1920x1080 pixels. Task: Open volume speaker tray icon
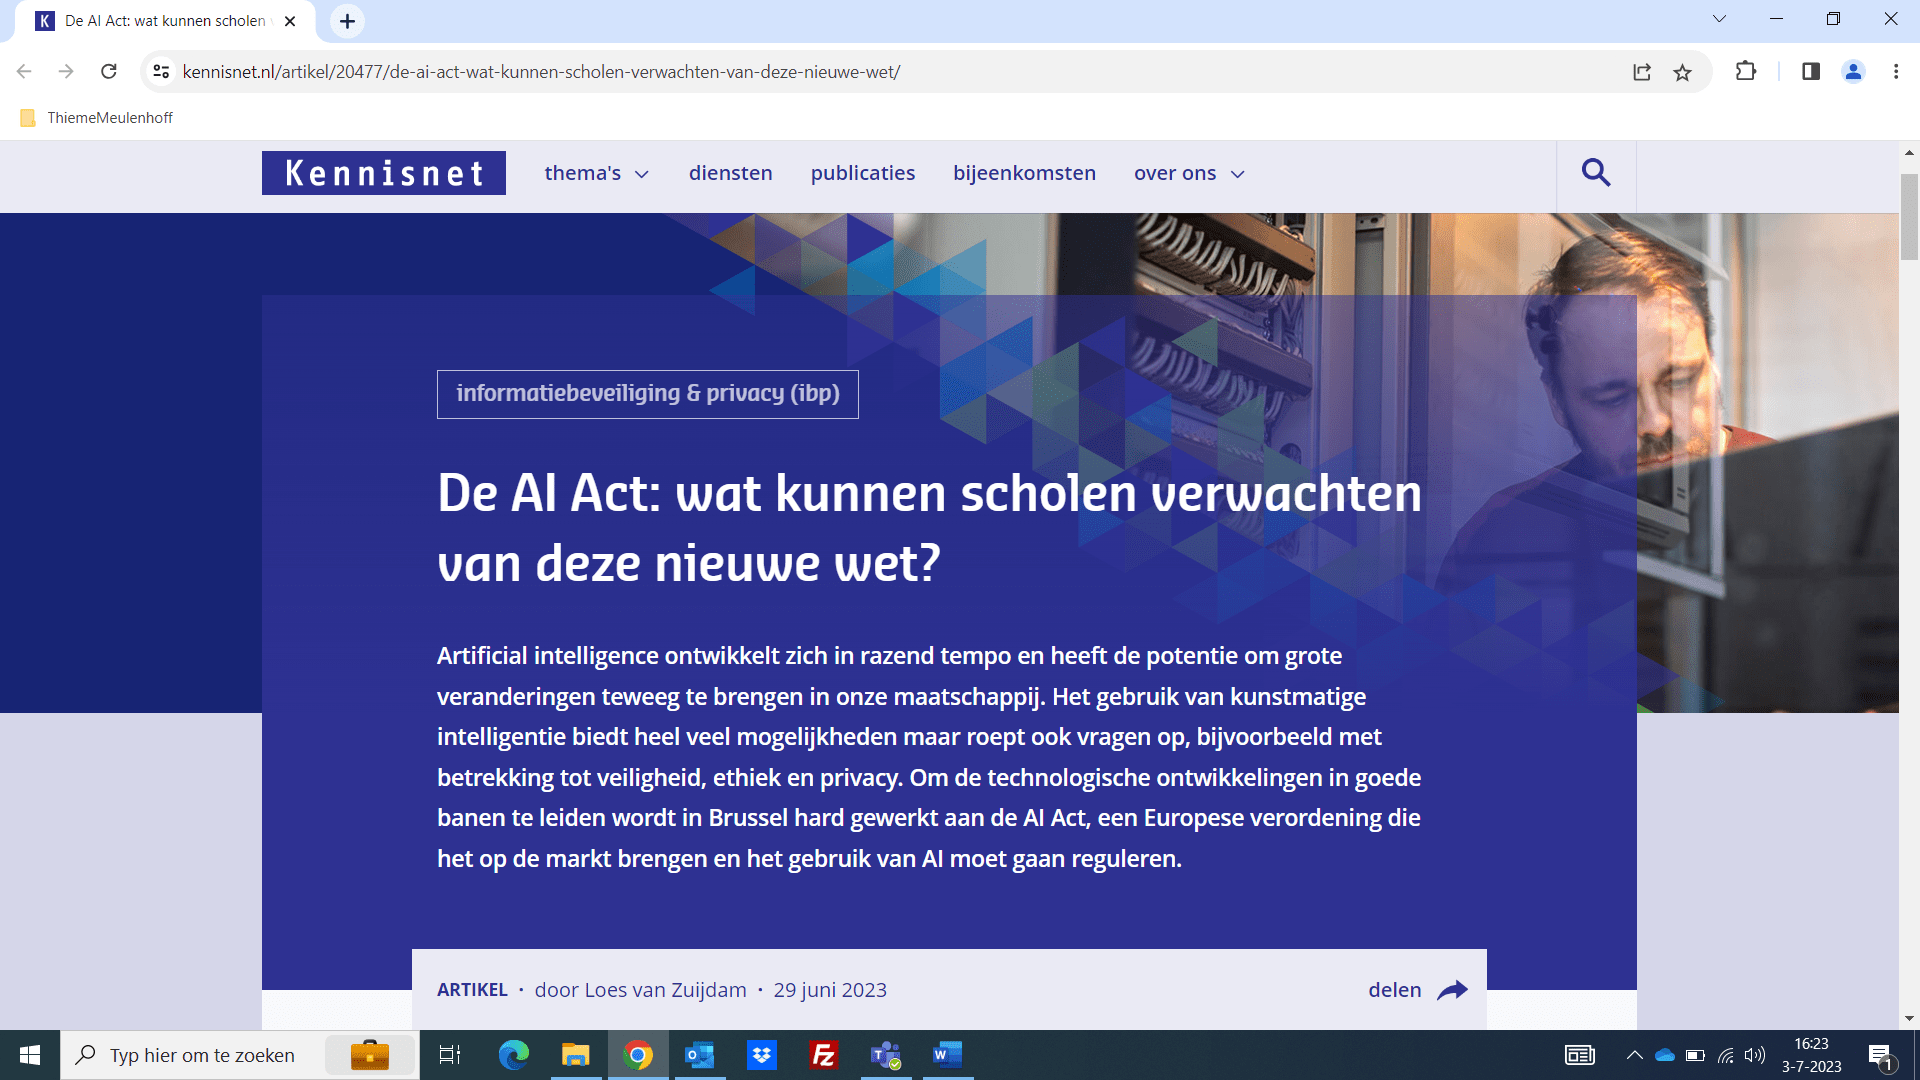point(1755,1055)
